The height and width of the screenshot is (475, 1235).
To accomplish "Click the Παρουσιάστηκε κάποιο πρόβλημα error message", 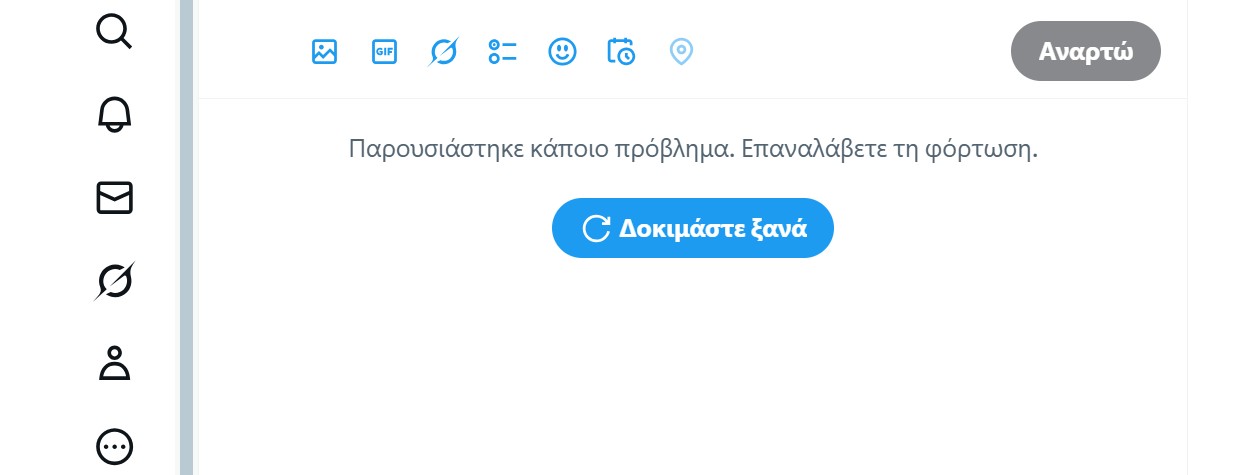I will coord(693,150).
